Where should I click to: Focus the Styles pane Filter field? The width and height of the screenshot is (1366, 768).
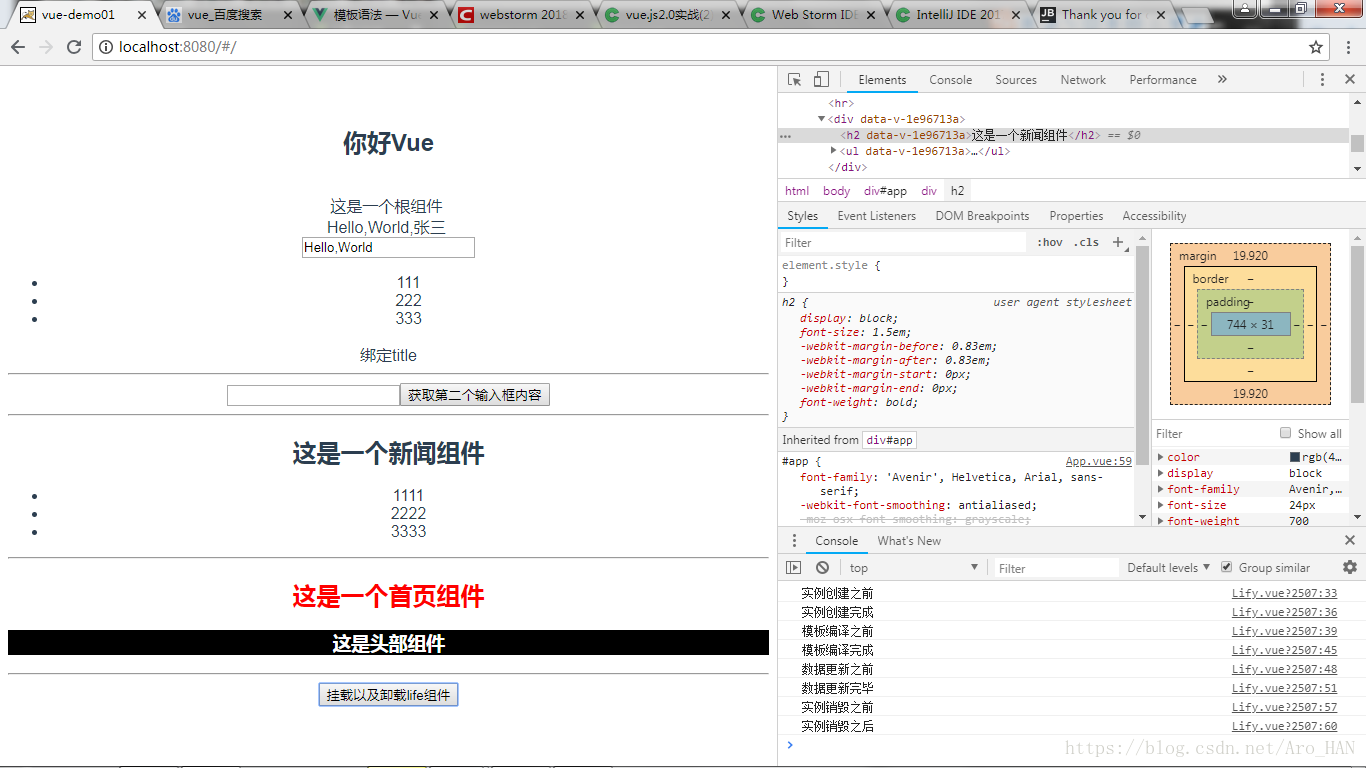tap(904, 242)
